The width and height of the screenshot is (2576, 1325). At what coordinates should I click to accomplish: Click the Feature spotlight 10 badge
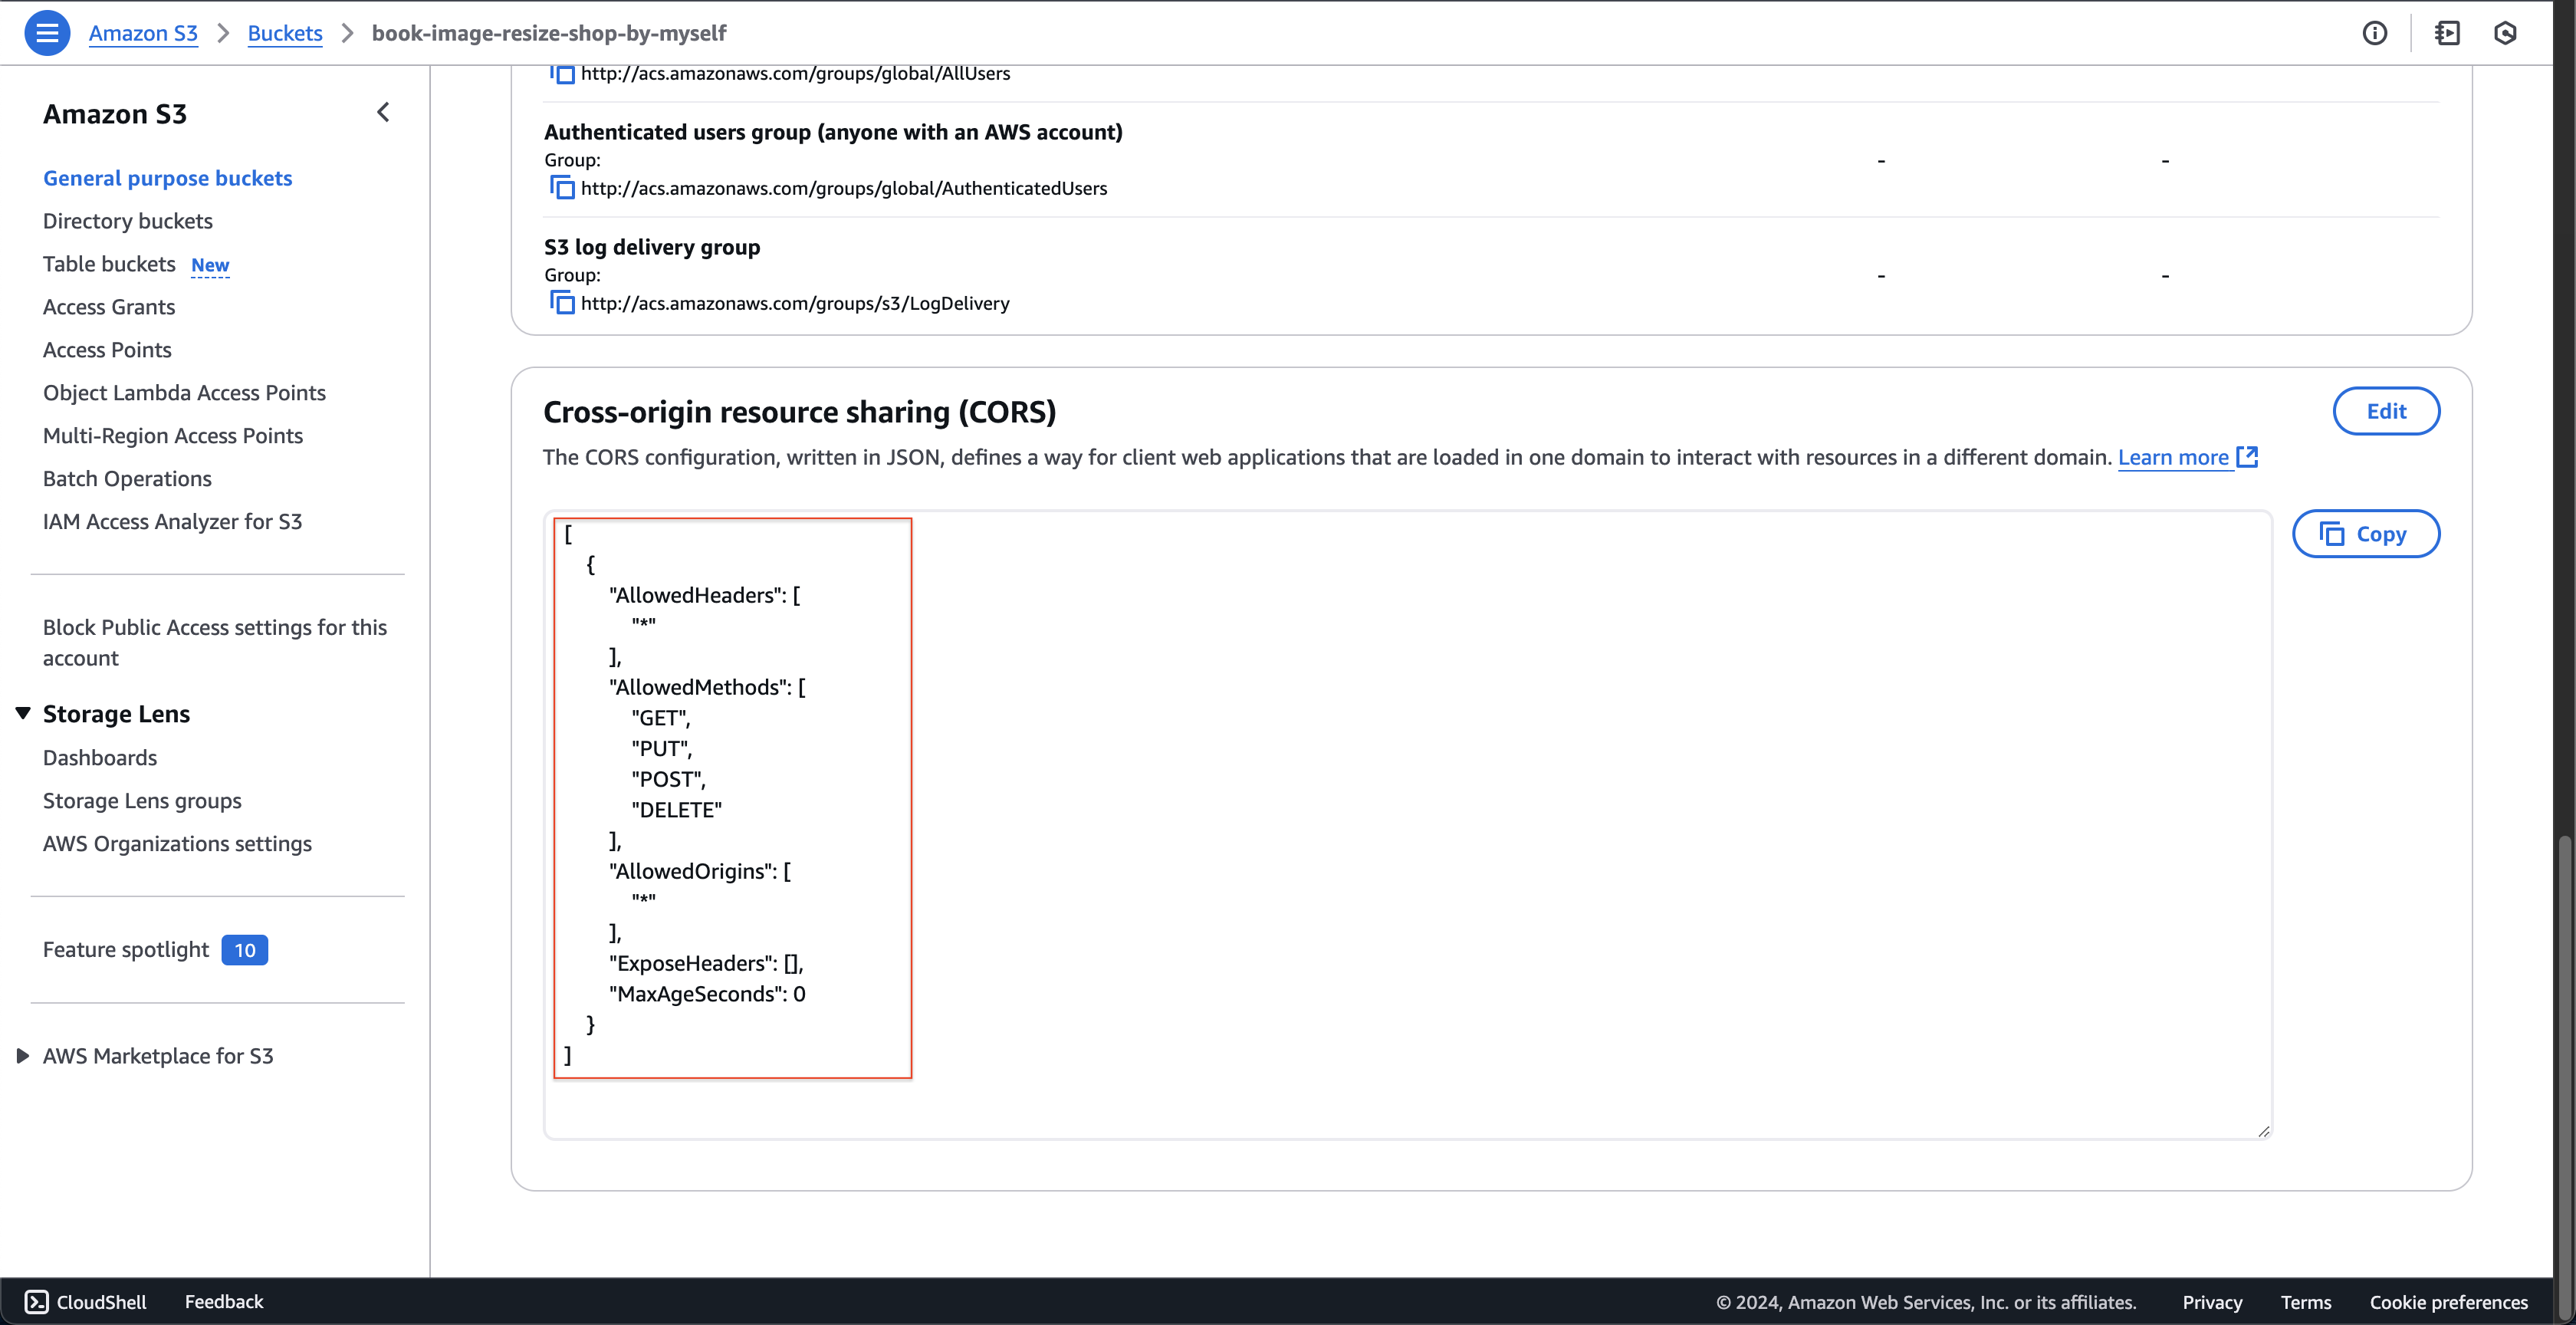tap(245, 950)
